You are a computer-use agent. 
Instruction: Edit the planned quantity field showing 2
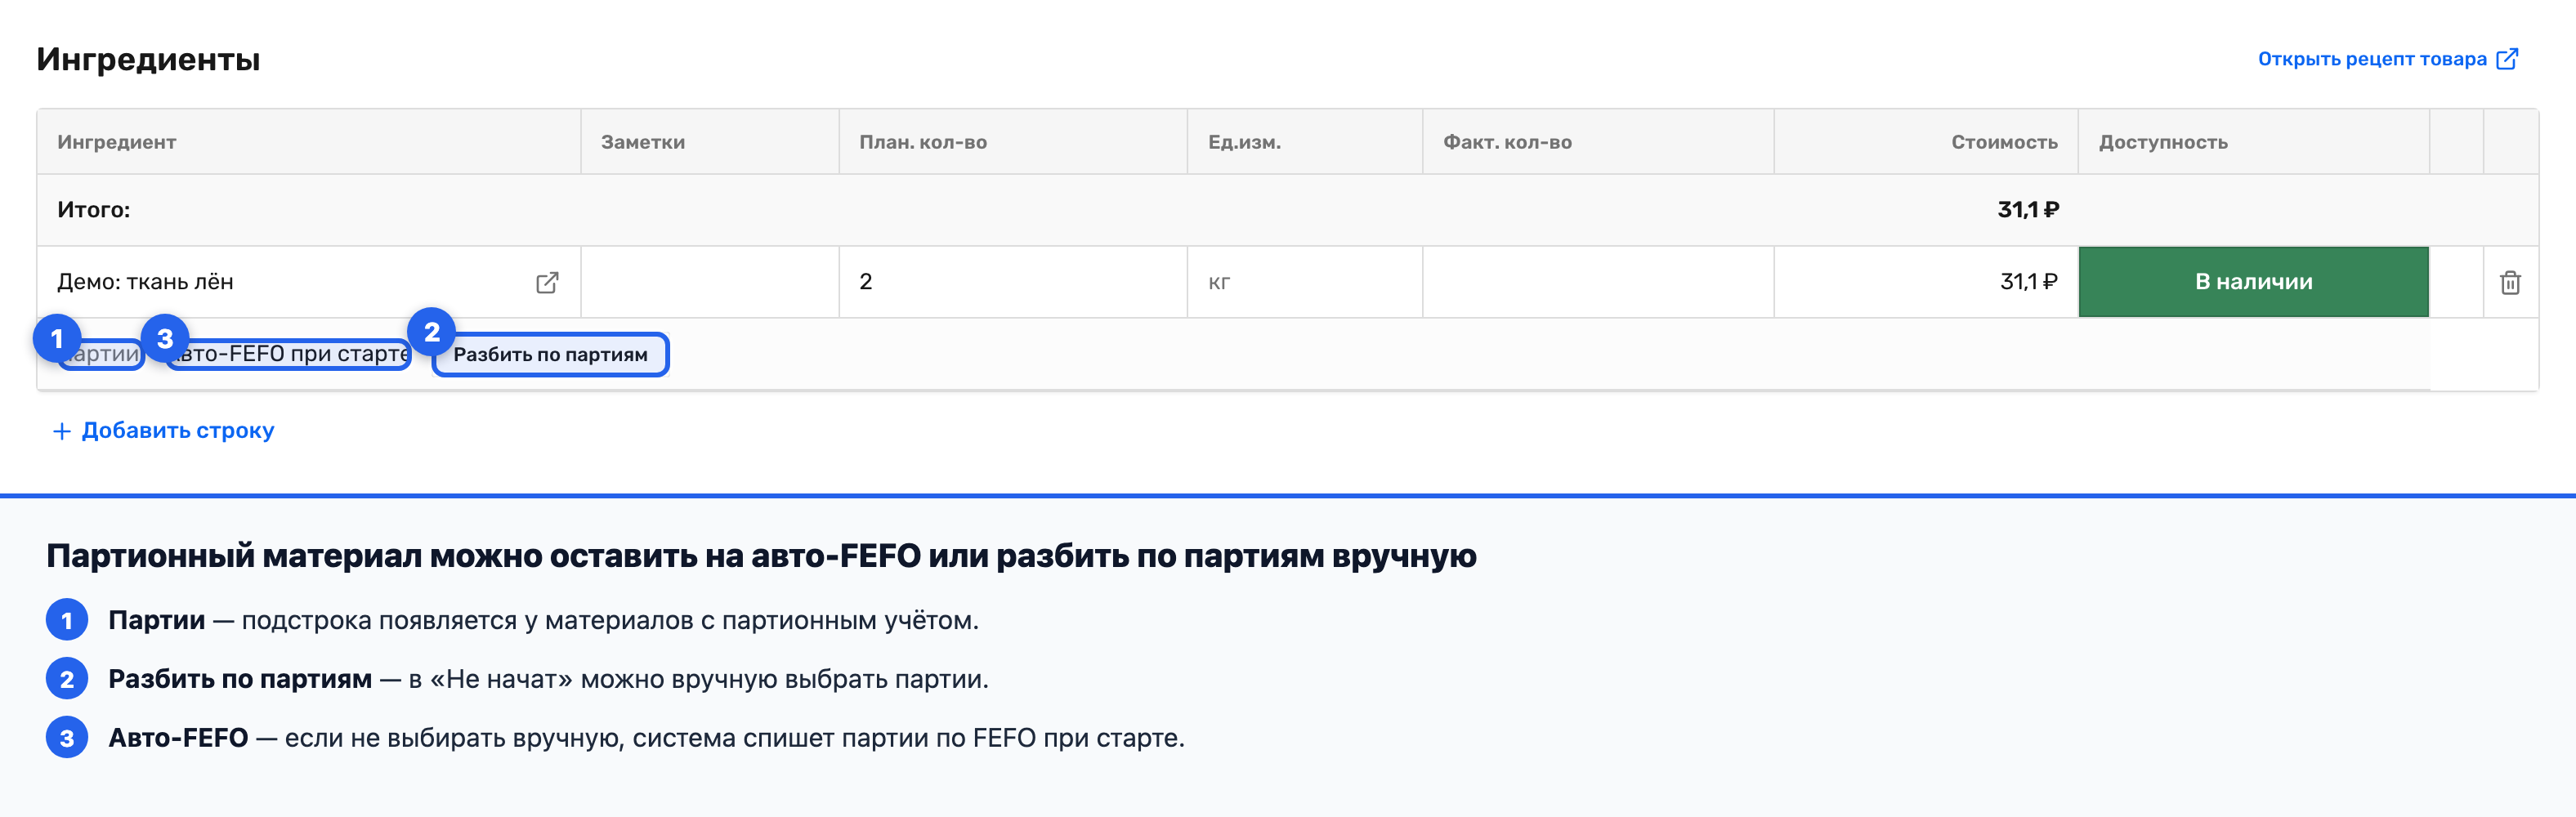(x=1012, y=282)
